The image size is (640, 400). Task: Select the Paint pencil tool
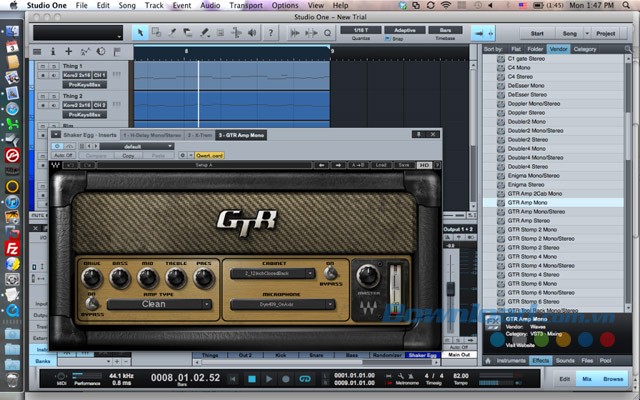[x=204, y=33]
